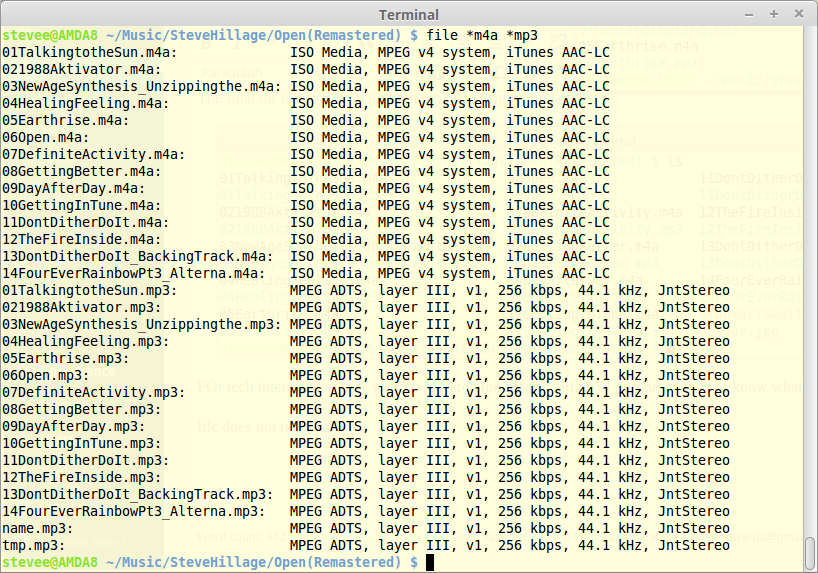This screenshot has width=818, height=573.
Task: Click the filename 03NewAgeSynthesis_Unzippingthe.m4a
Action: tap(139, 86)
